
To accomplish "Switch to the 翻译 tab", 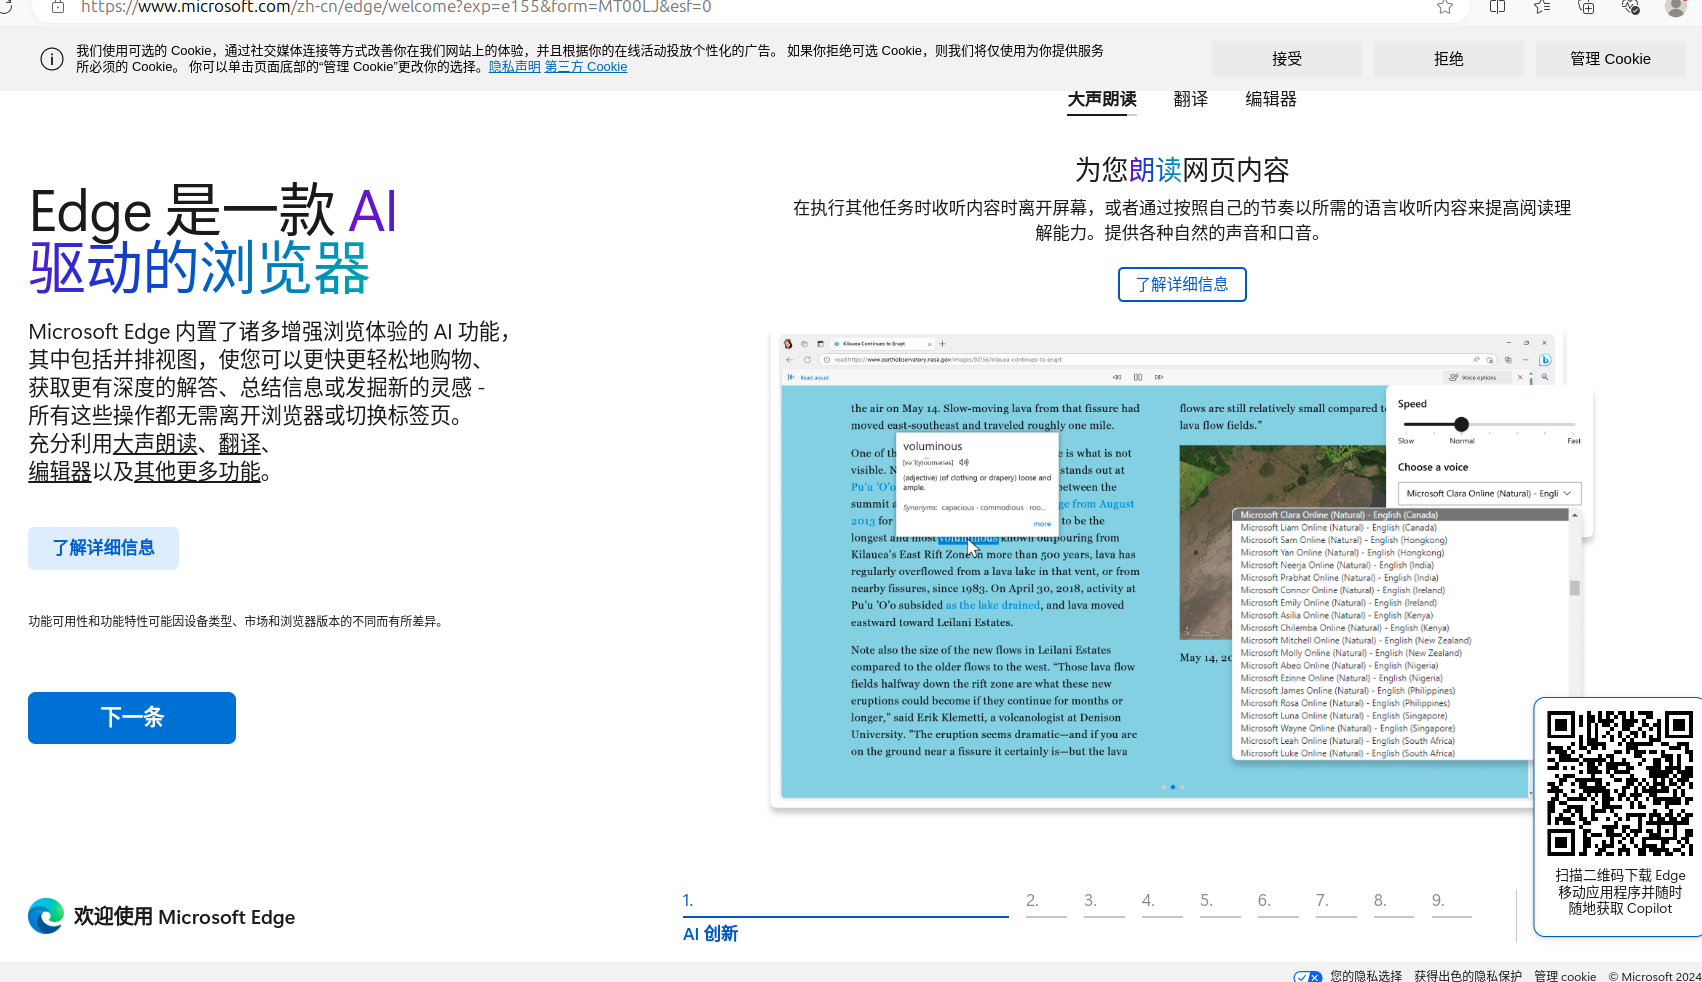I will pyautogui.click(x=1191, y=99).
